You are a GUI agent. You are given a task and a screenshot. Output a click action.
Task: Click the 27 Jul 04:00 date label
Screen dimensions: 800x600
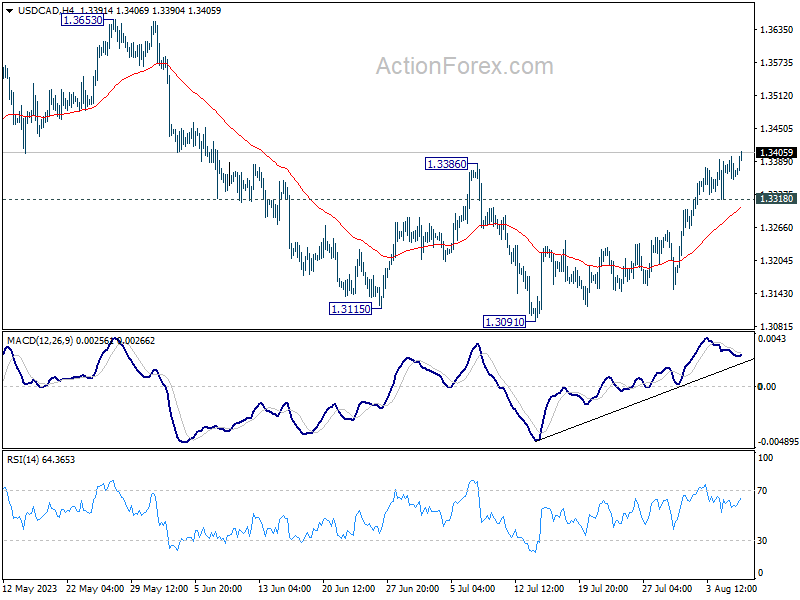[x=667, y=589]
